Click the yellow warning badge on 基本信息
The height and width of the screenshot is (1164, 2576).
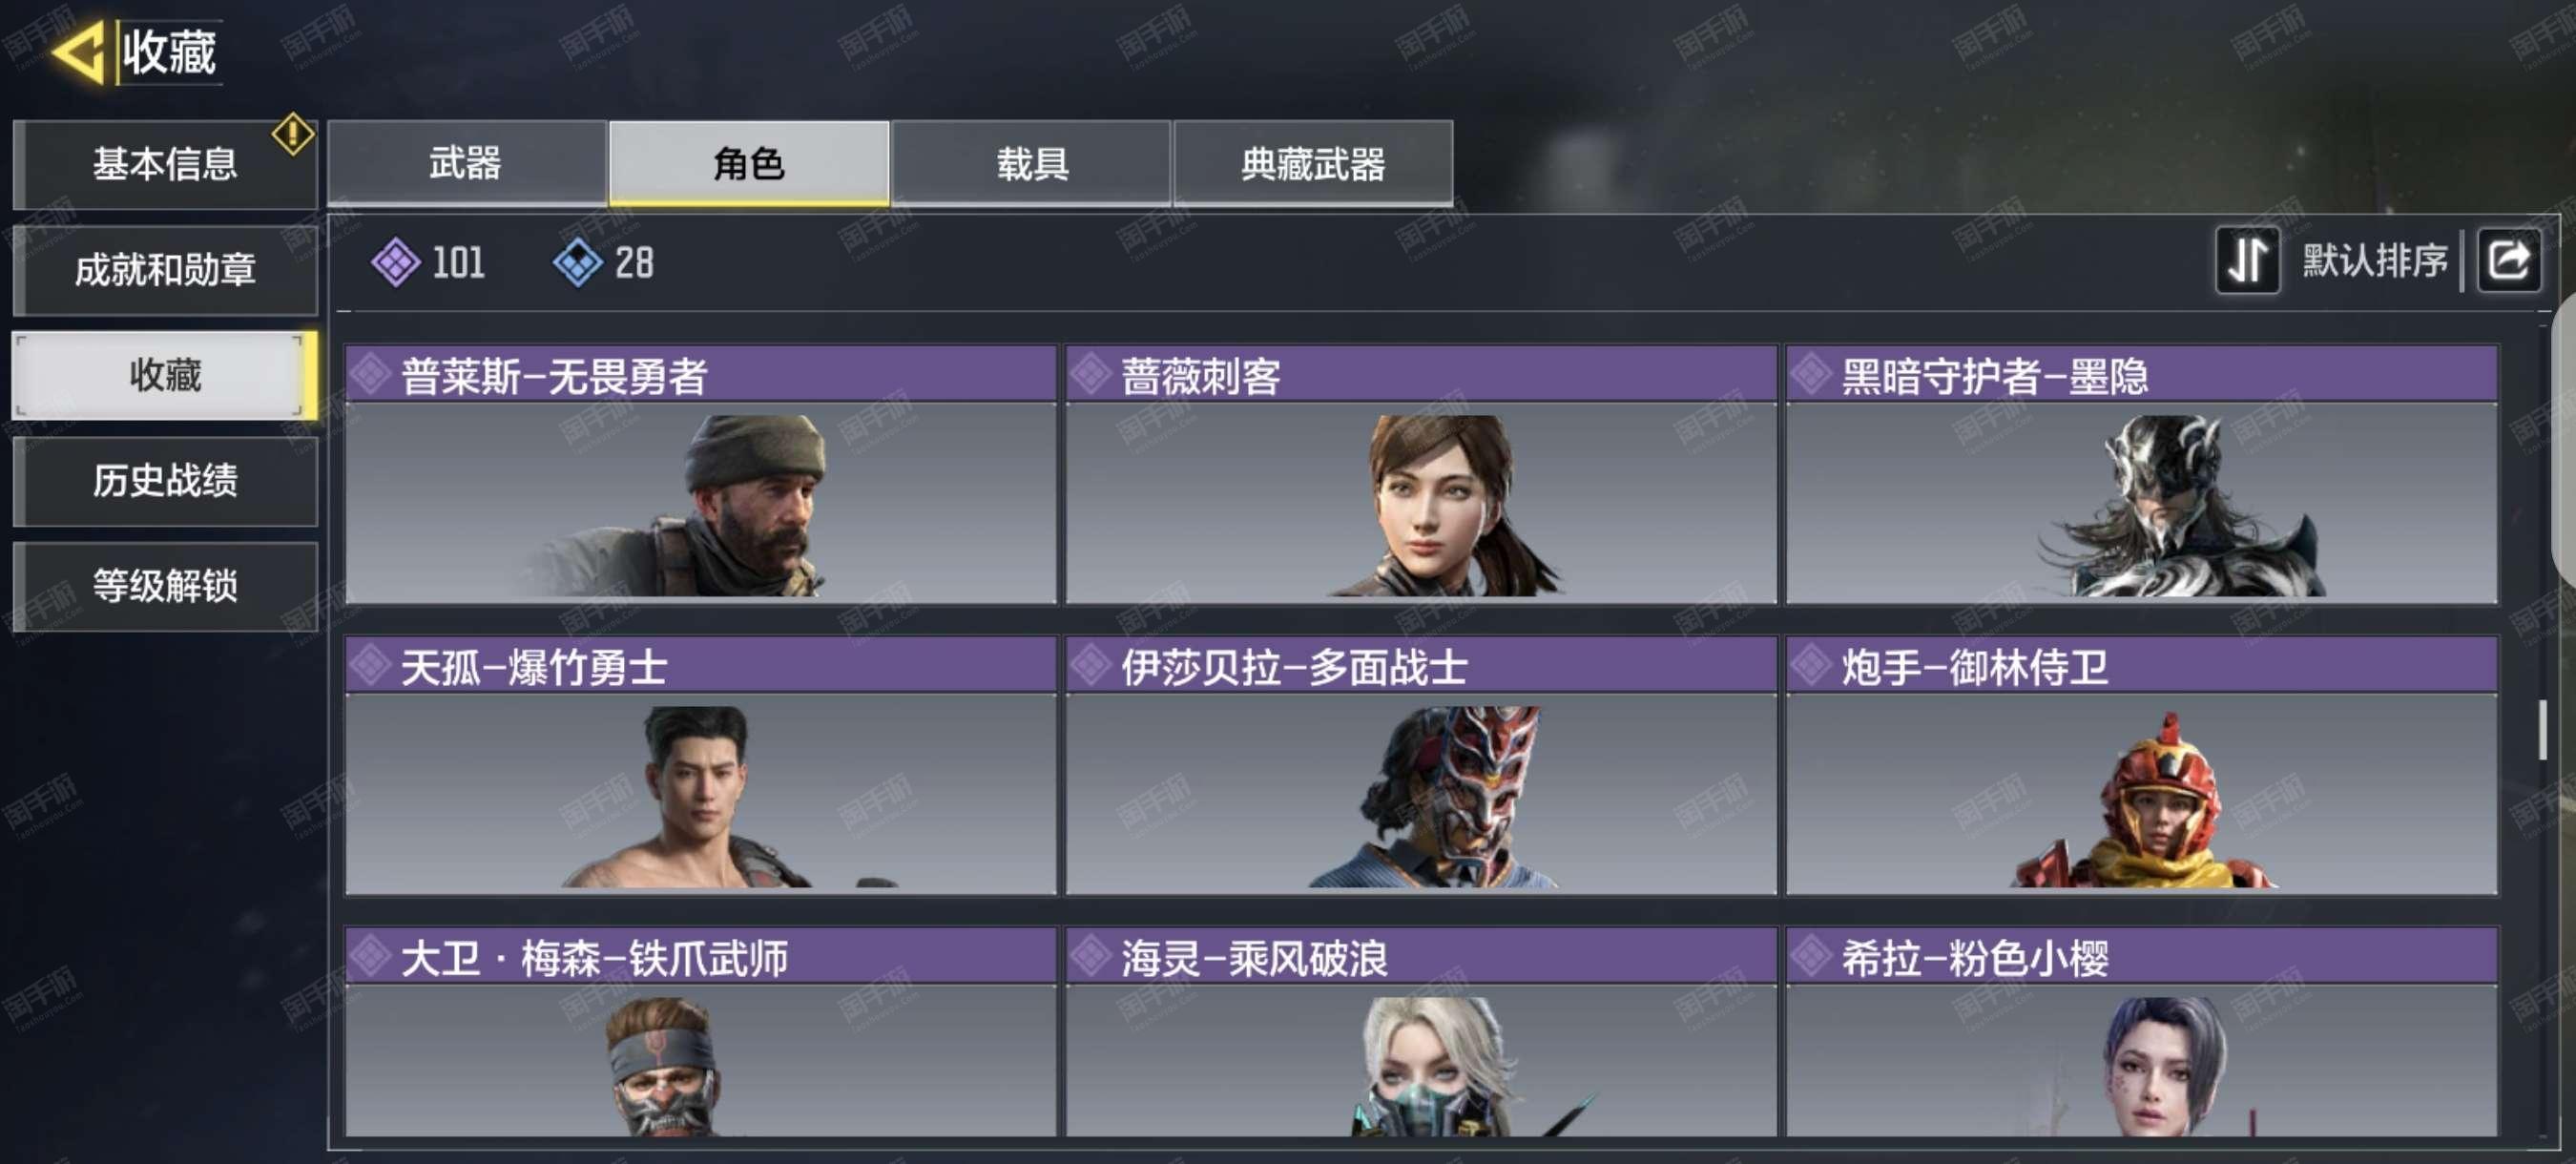click(293, 134)
